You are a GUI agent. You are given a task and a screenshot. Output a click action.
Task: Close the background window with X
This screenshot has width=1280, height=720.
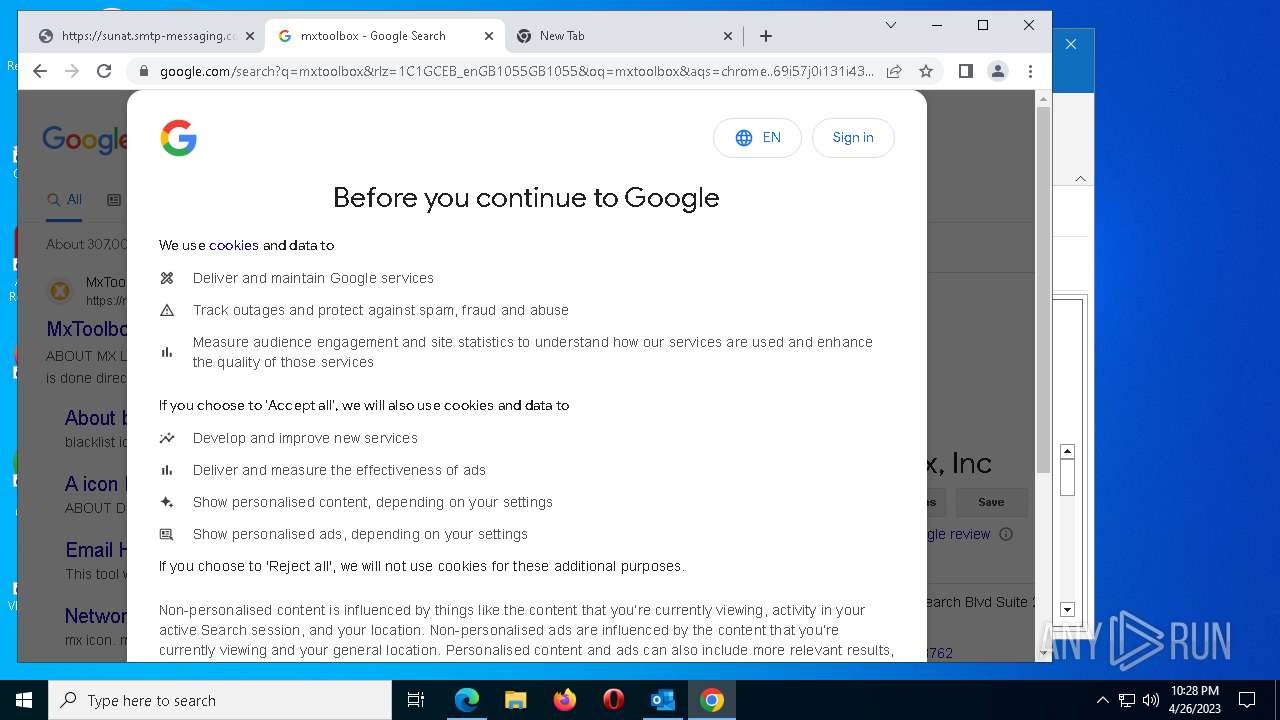(1071, 44)
